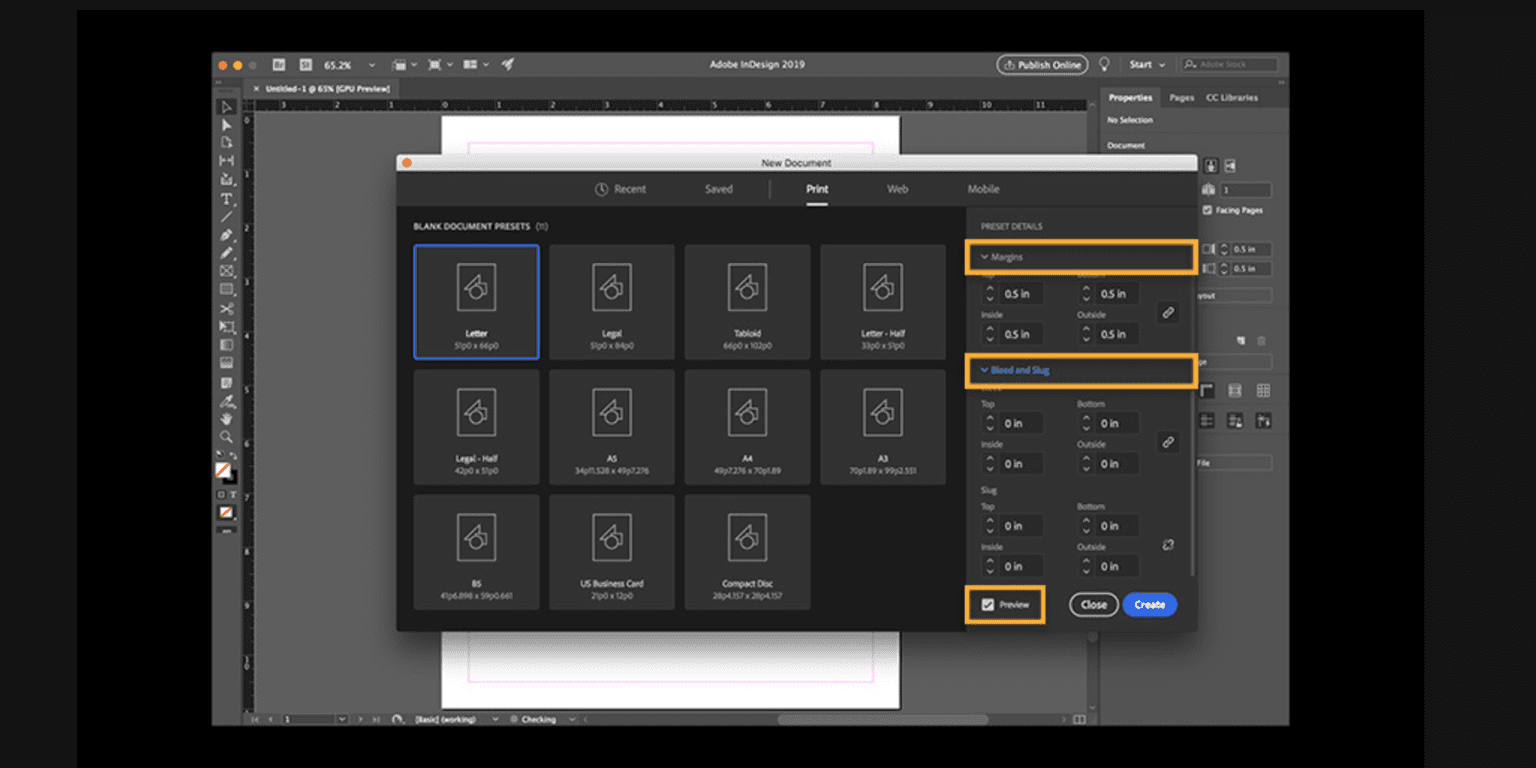Select the Eyedropper tool

(x=227, y=400)
